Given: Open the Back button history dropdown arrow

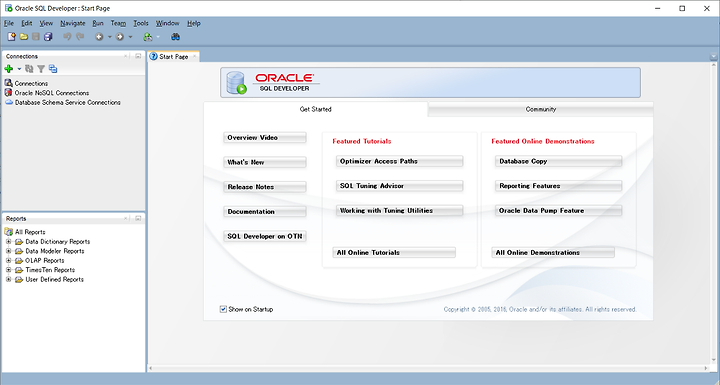Looking at the screenshot, I should pyautogui.click(x=109, y=37).
